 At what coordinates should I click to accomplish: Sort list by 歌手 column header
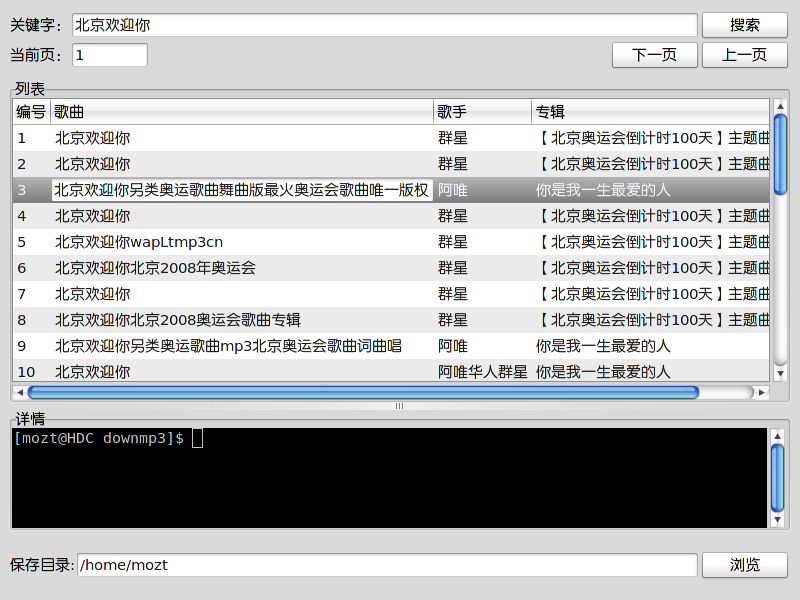click(483, 112)
